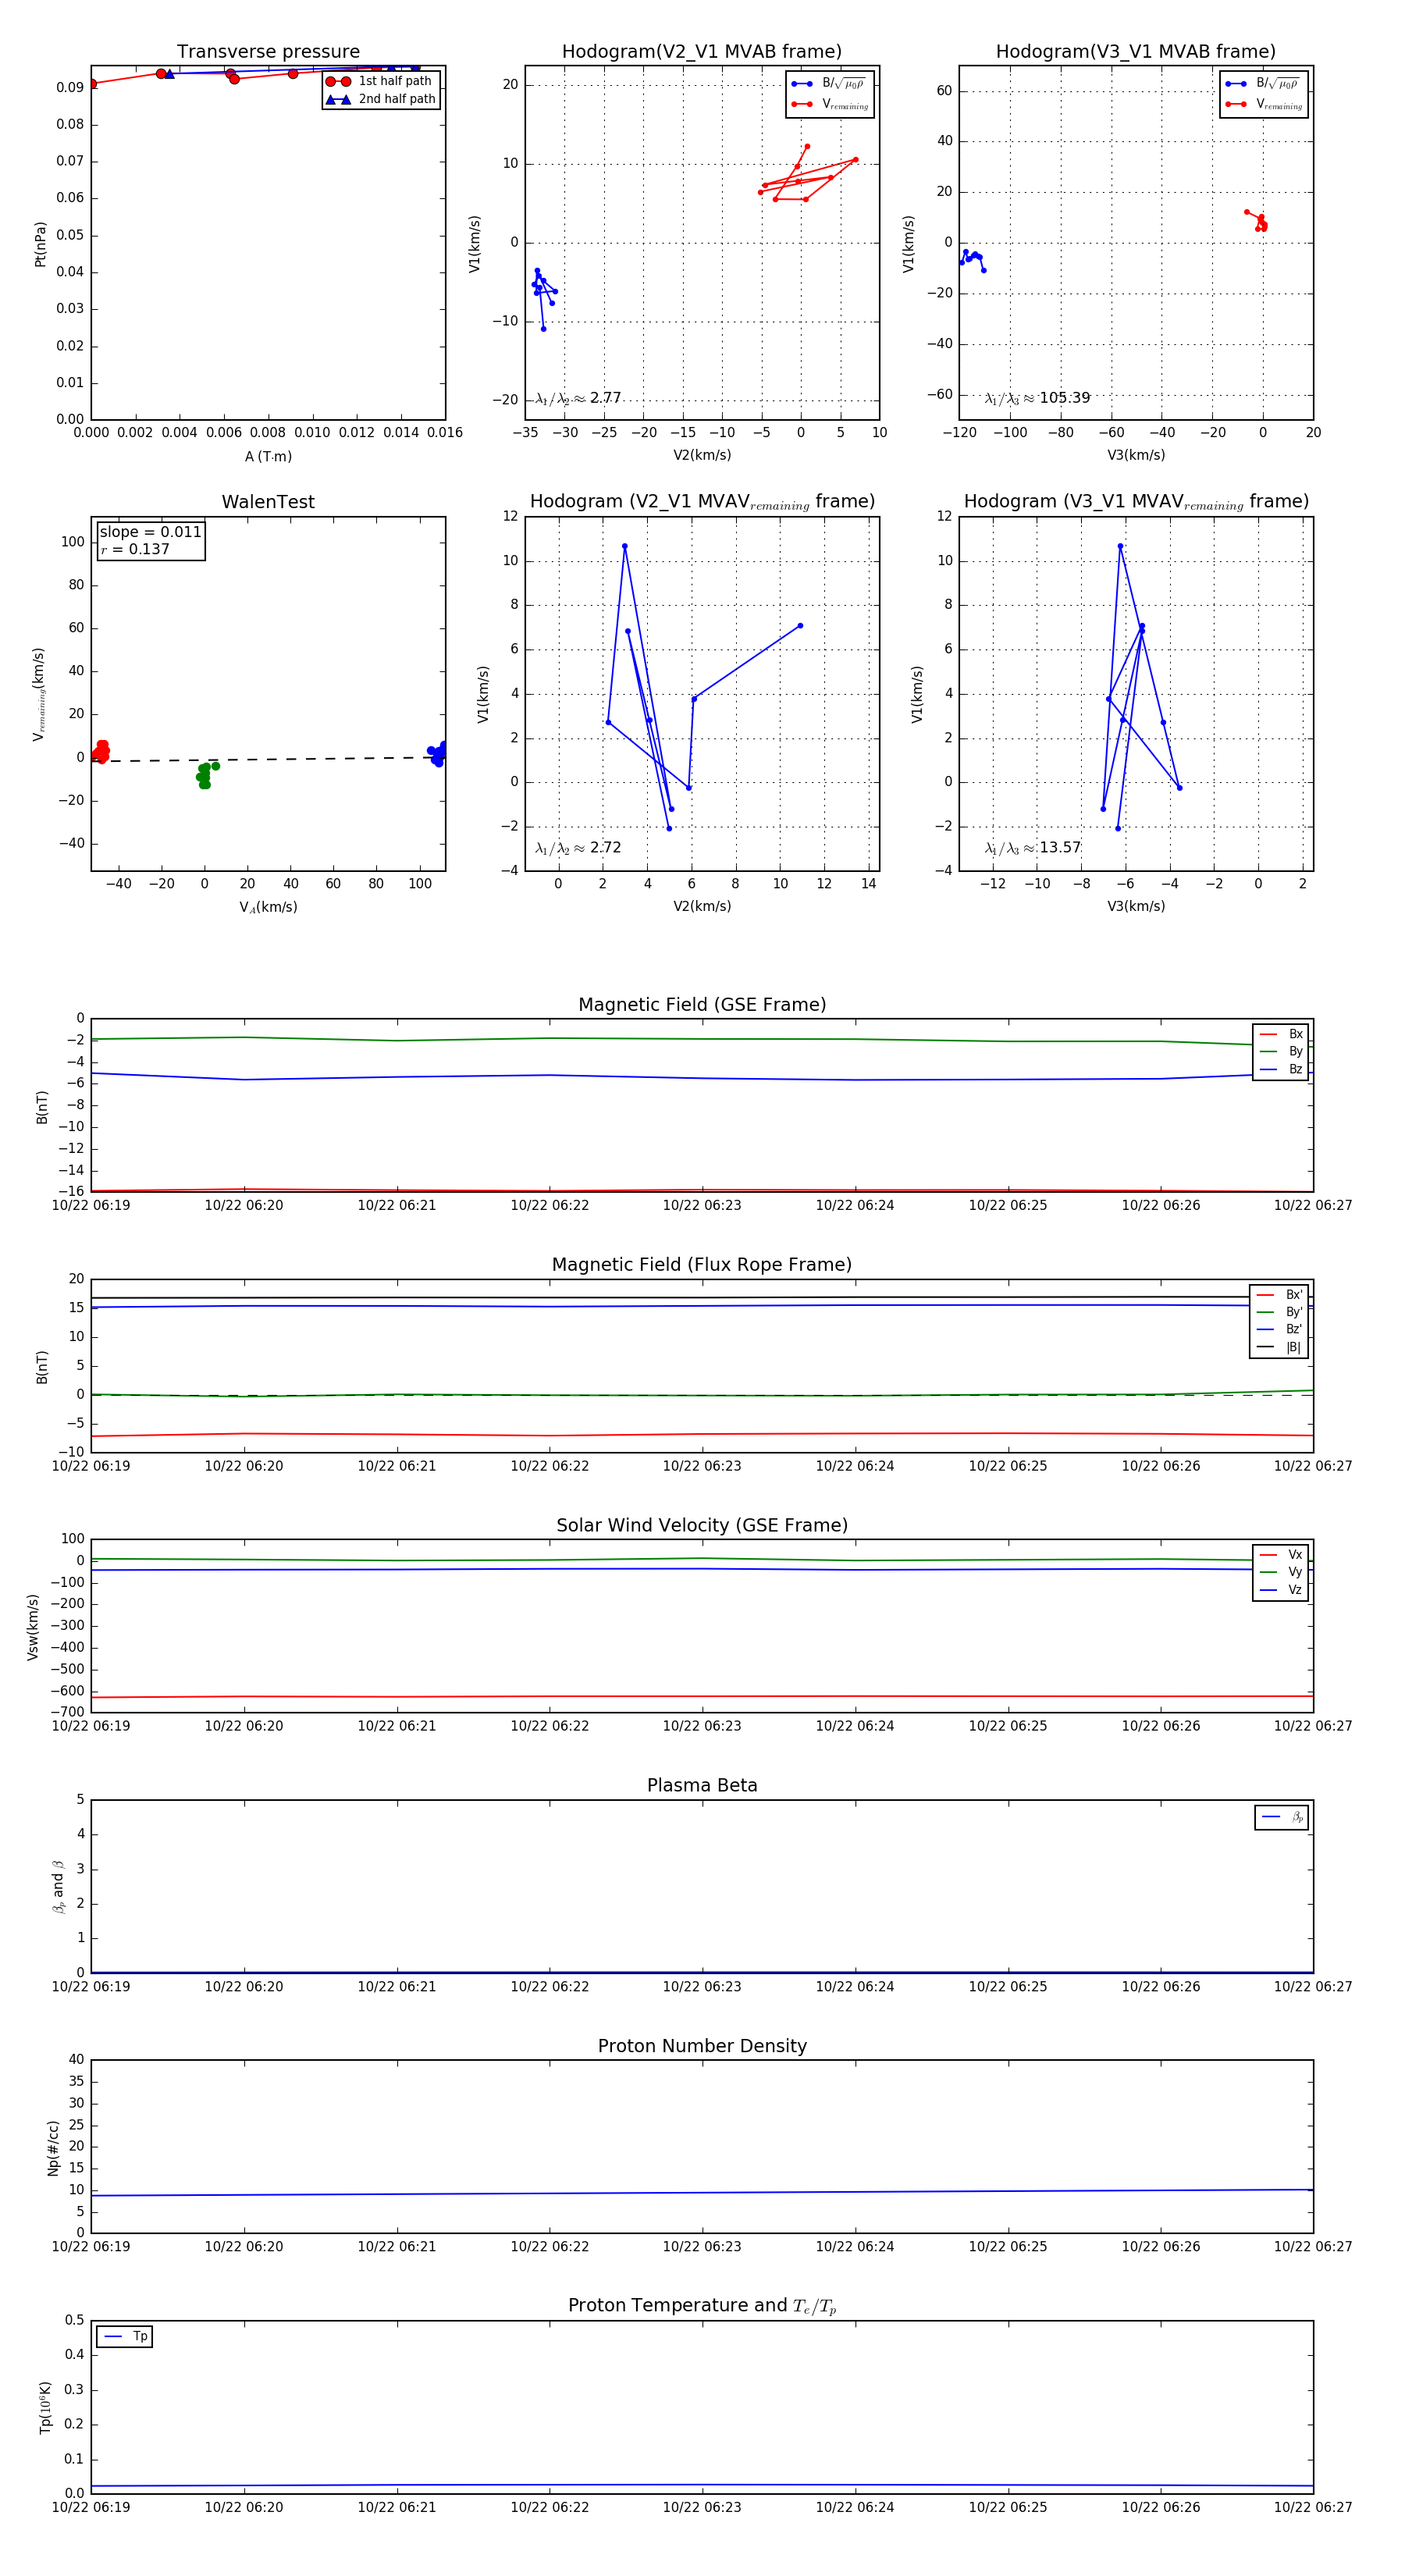Click the WalenTest 'V_A(km/s)' x-axis label
Viewport: 1405px width, 2576px height.
click(268, 907)
